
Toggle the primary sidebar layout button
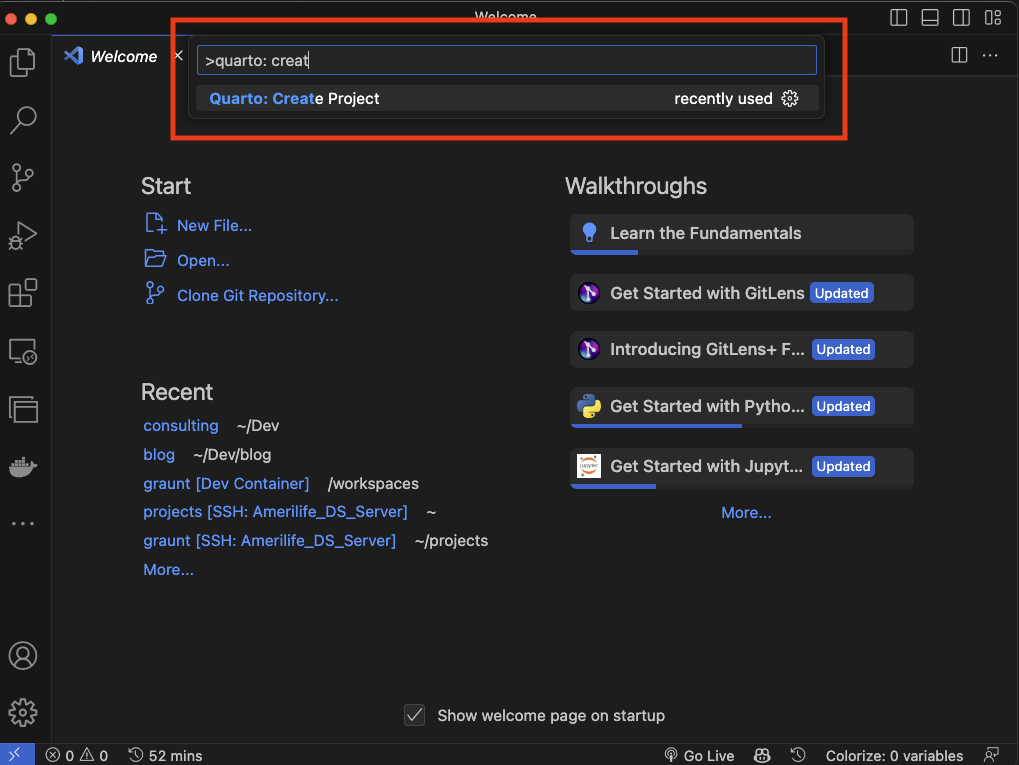898,17
